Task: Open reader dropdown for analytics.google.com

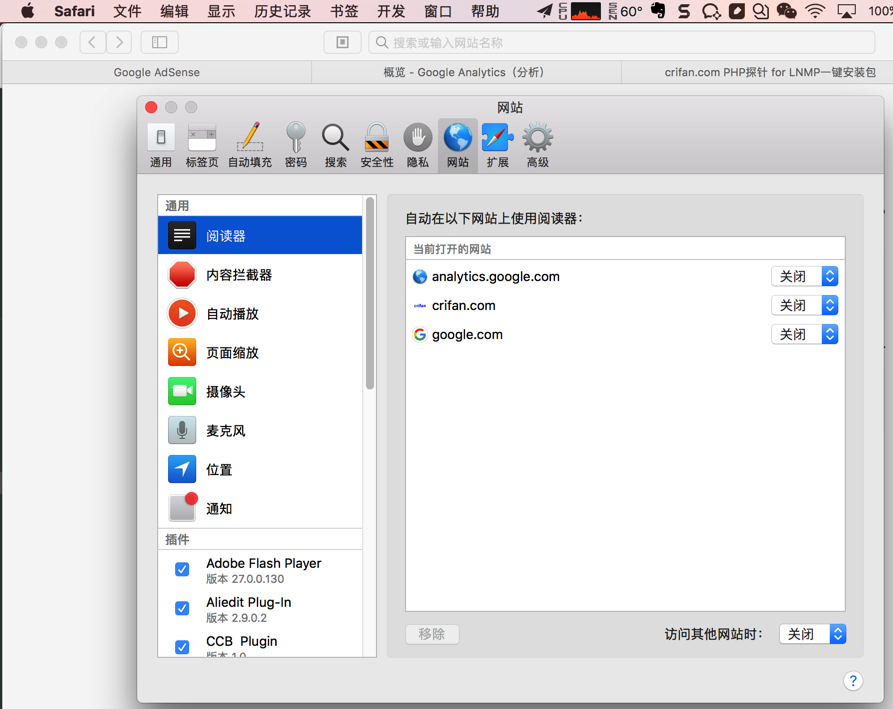Action: coord(804,276)
